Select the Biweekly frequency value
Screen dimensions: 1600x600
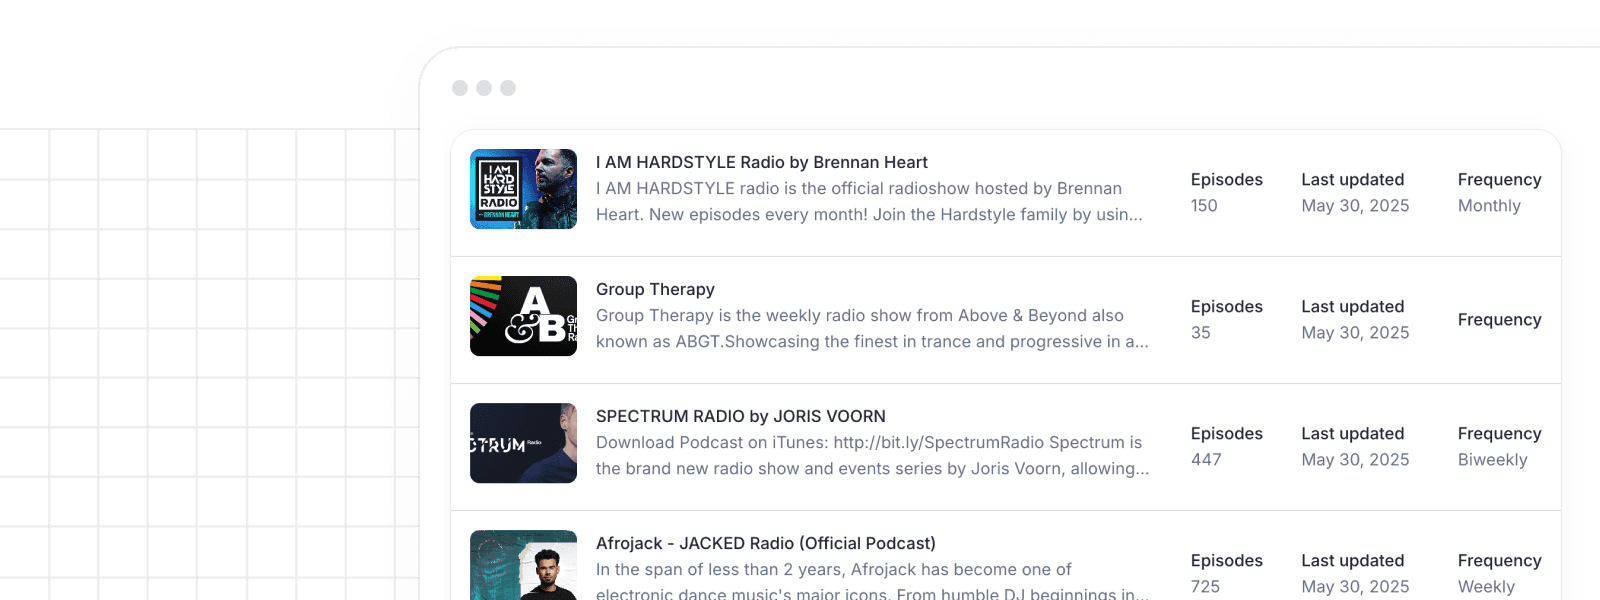pyautogui.click(x=1492, y=460)
